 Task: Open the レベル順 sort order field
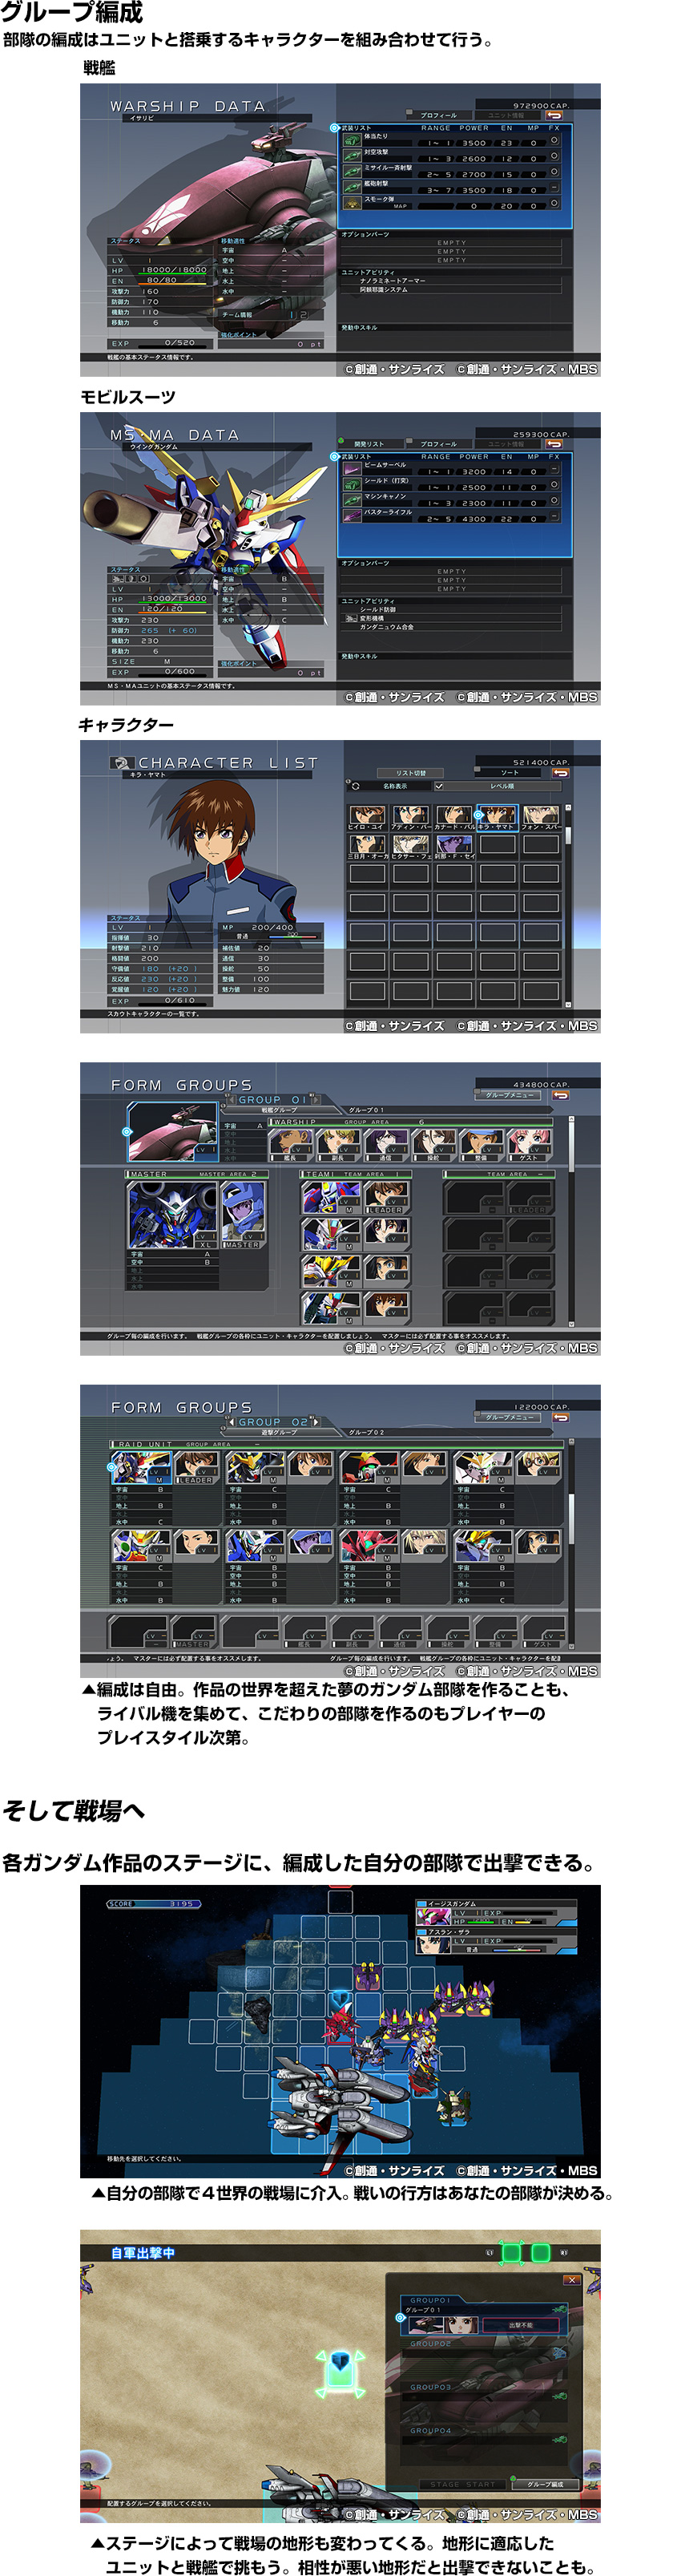click(x=503, y=786)
